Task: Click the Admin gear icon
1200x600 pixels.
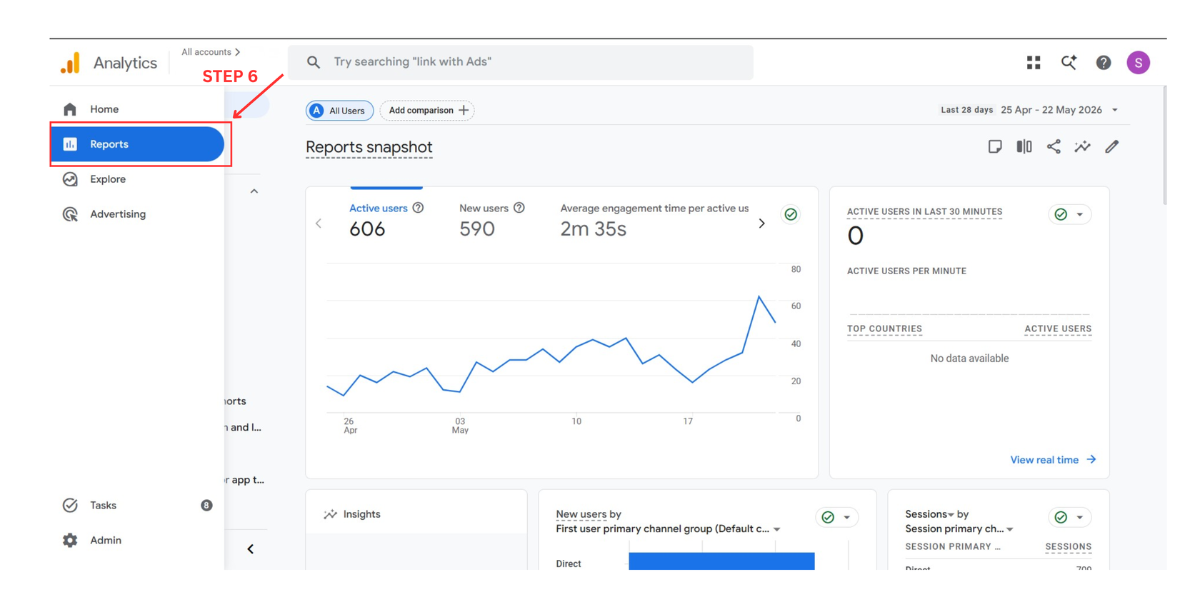Action: point(70,540)
